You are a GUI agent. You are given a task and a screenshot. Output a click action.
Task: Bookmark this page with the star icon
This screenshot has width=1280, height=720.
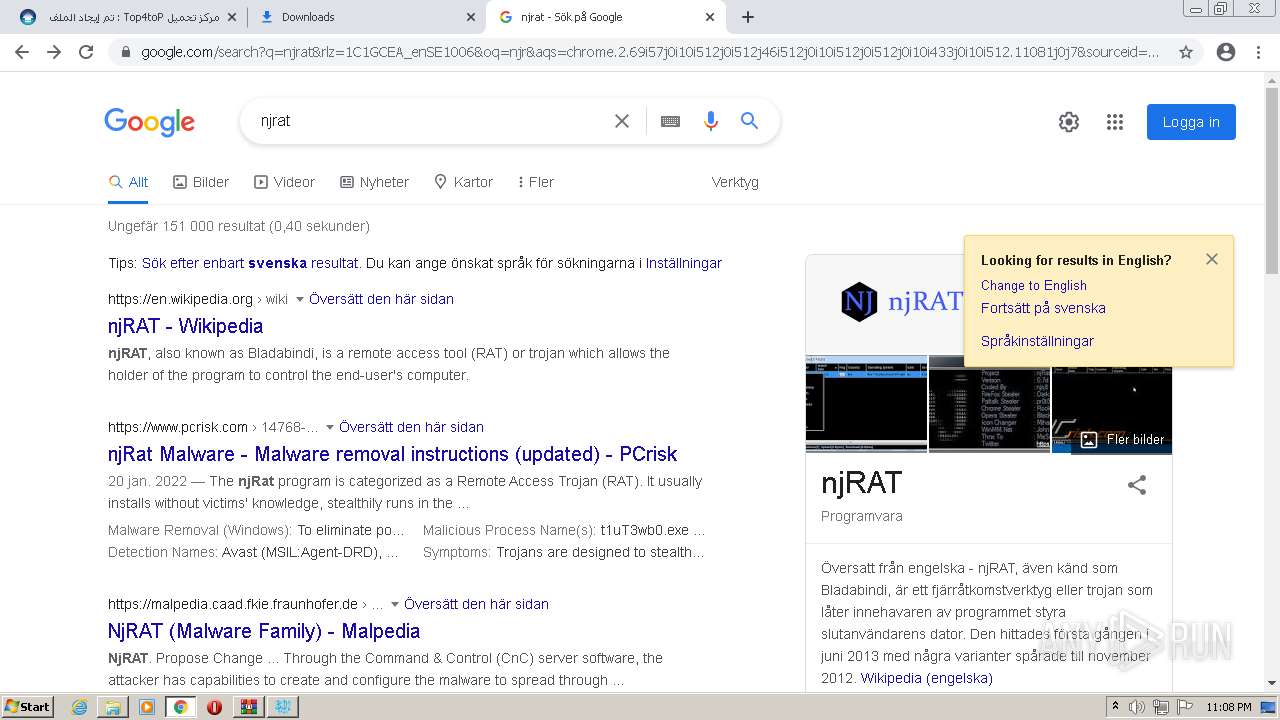pyautogui.click(x=1186, y=52)
